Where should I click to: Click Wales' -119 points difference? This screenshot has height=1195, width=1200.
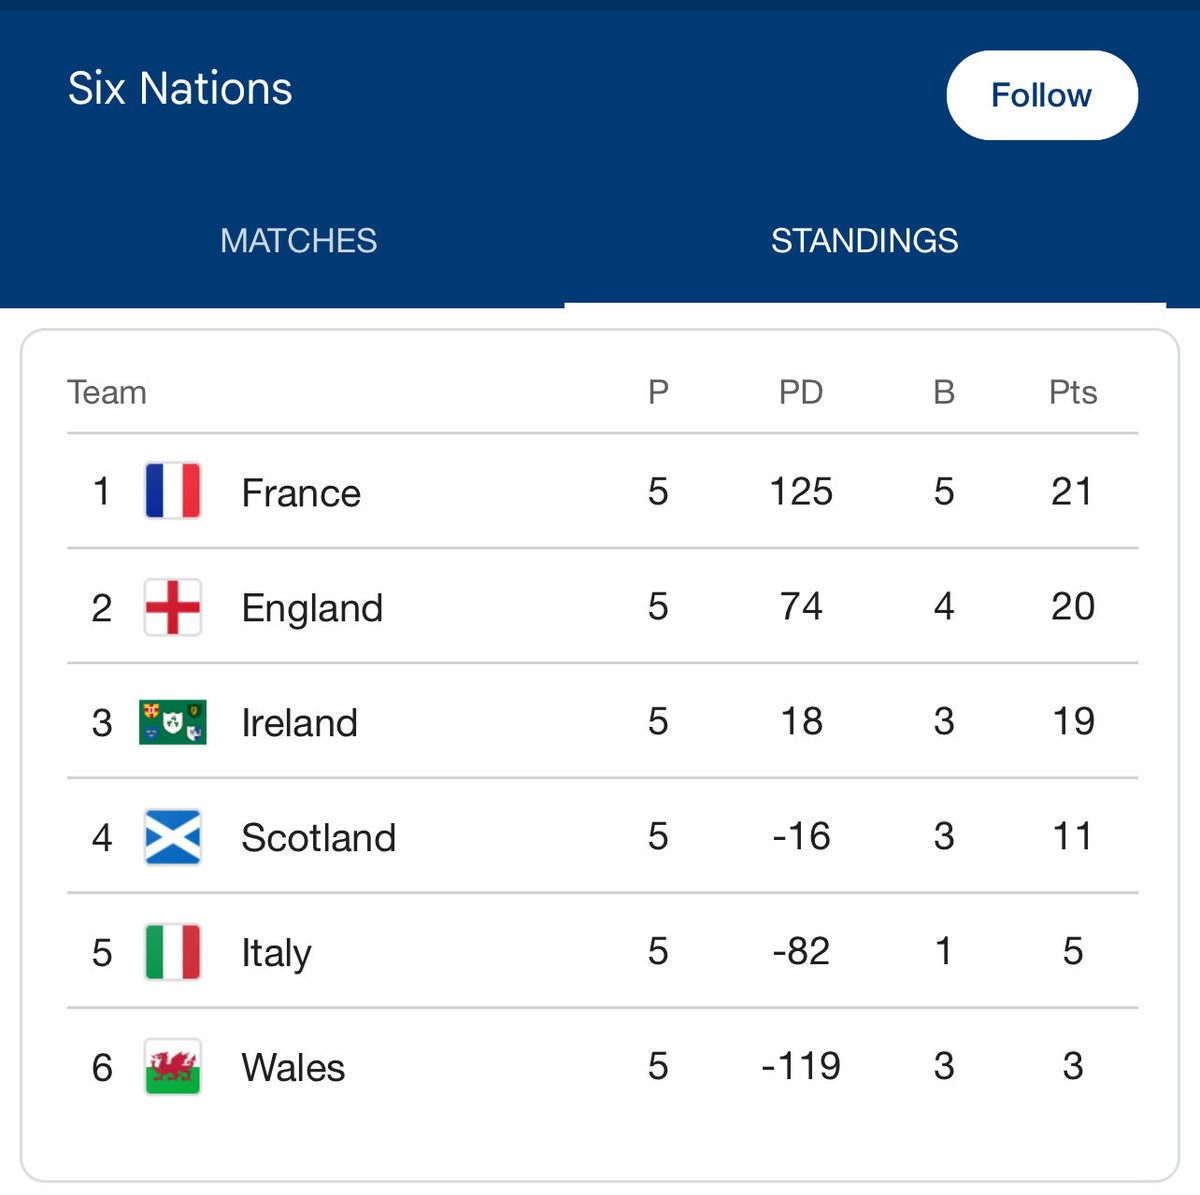coord(801,1066)
